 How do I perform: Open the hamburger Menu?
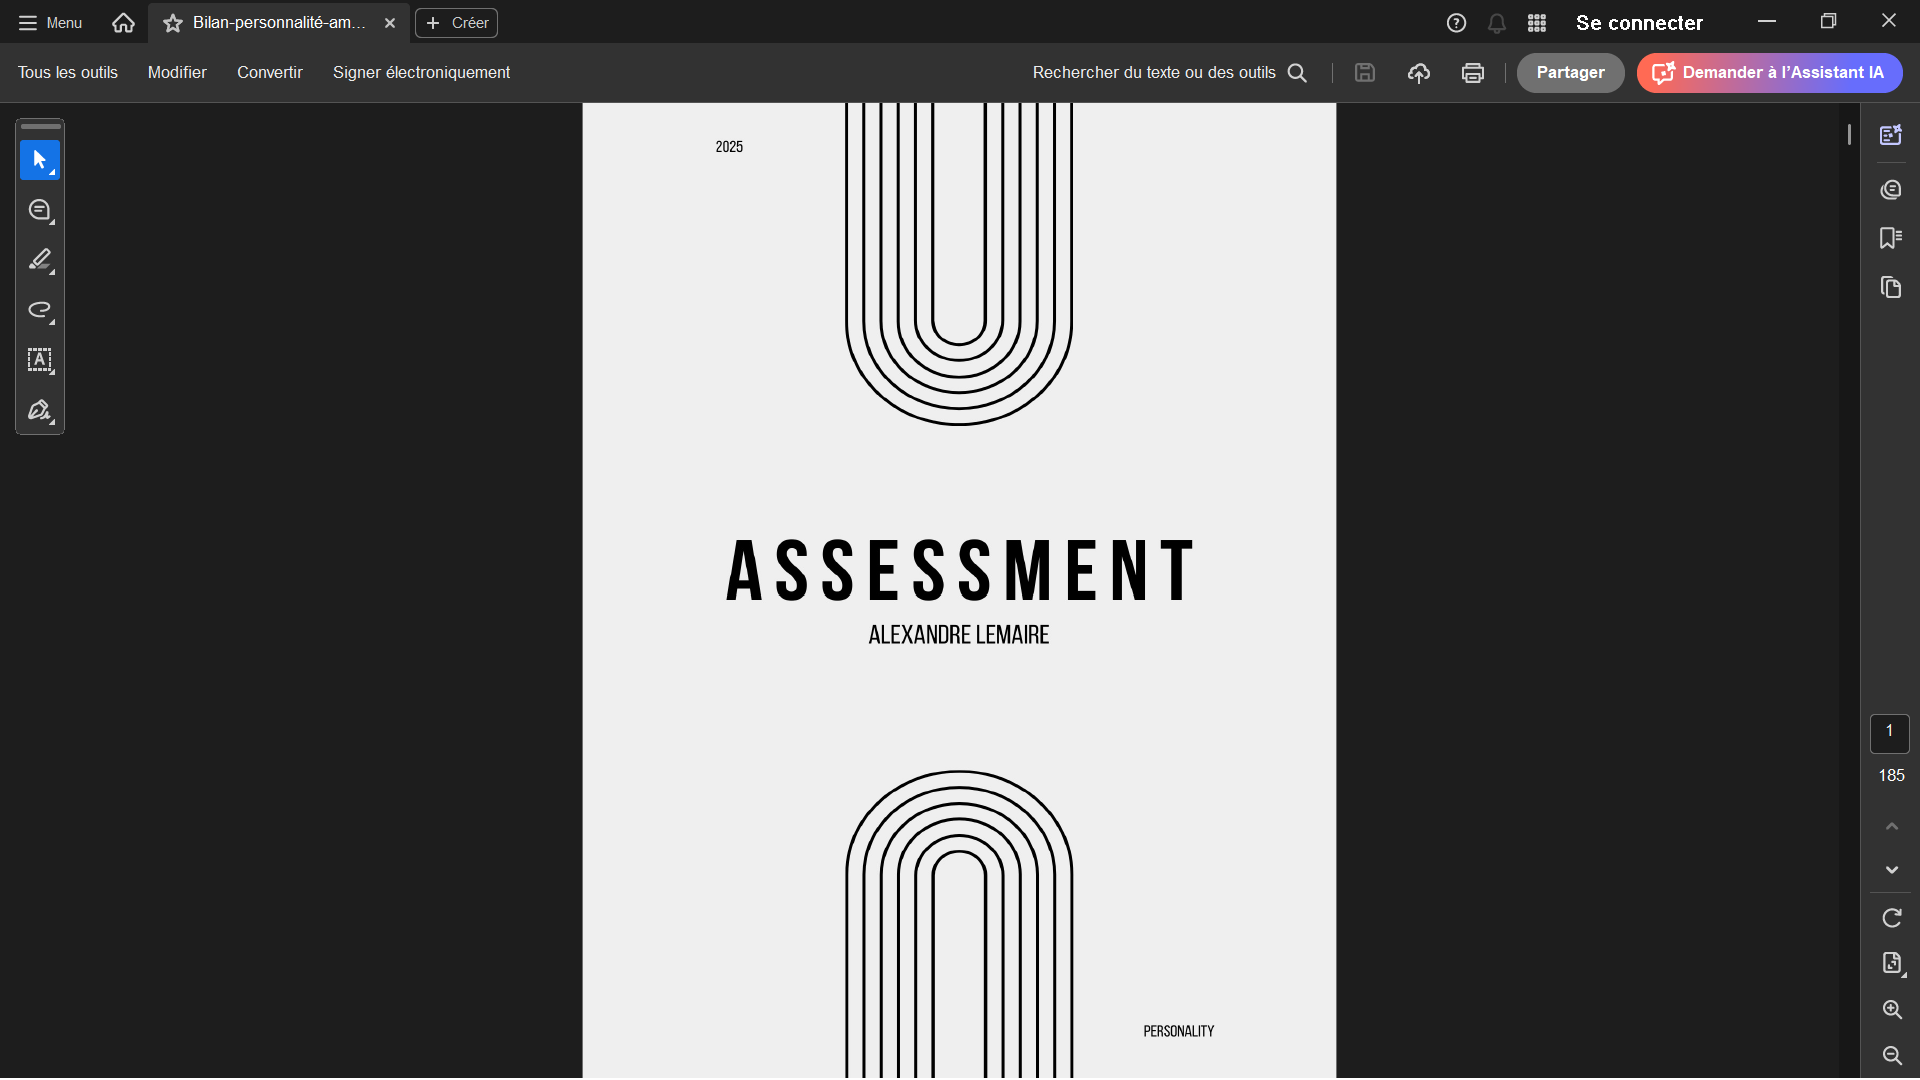coord(50,23)
